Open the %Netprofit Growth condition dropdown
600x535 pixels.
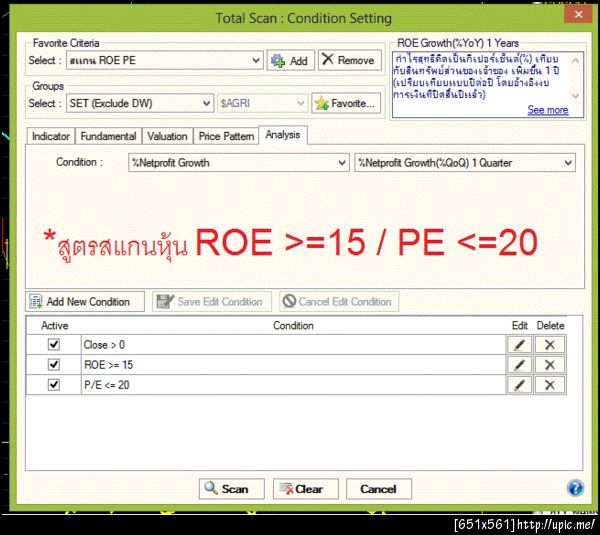238,163
